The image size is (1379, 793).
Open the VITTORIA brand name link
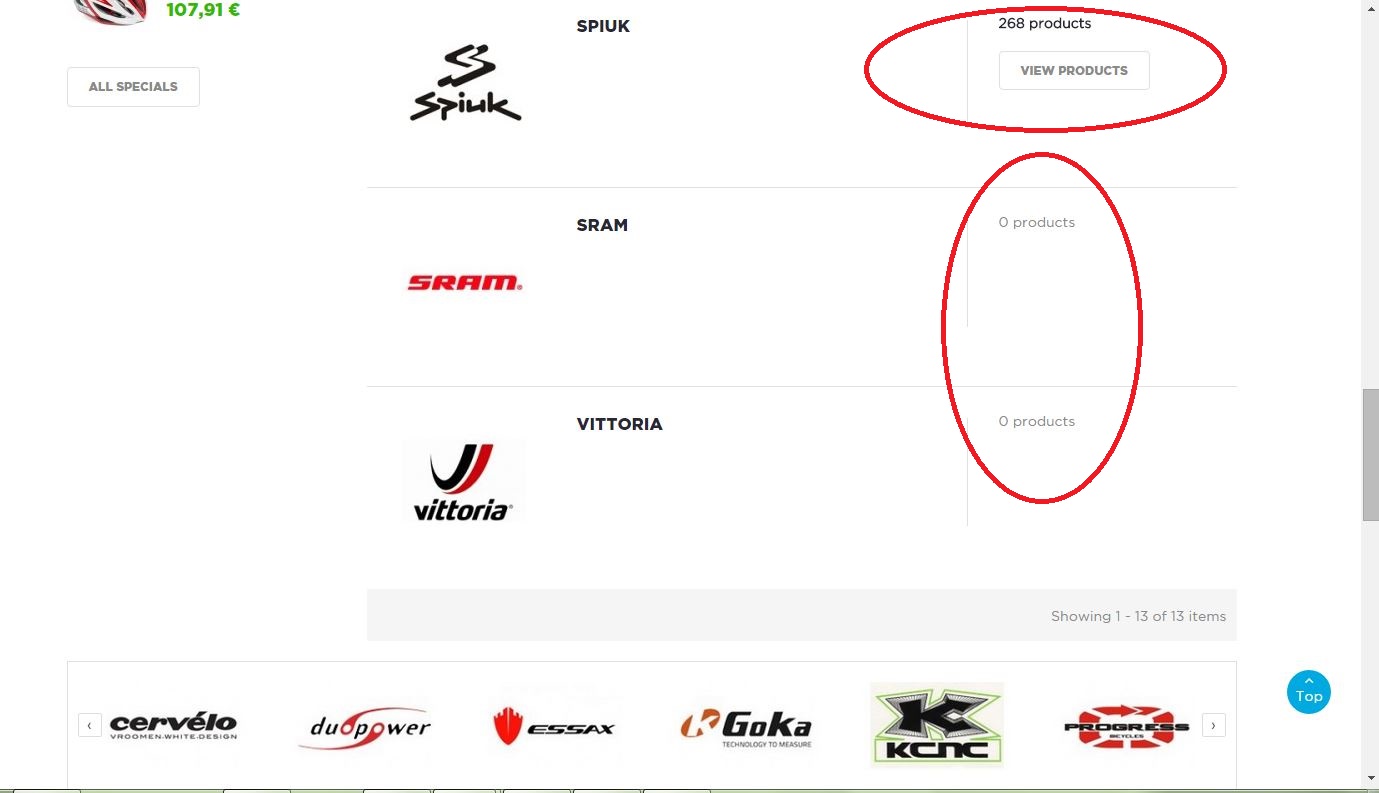(619, 425)
